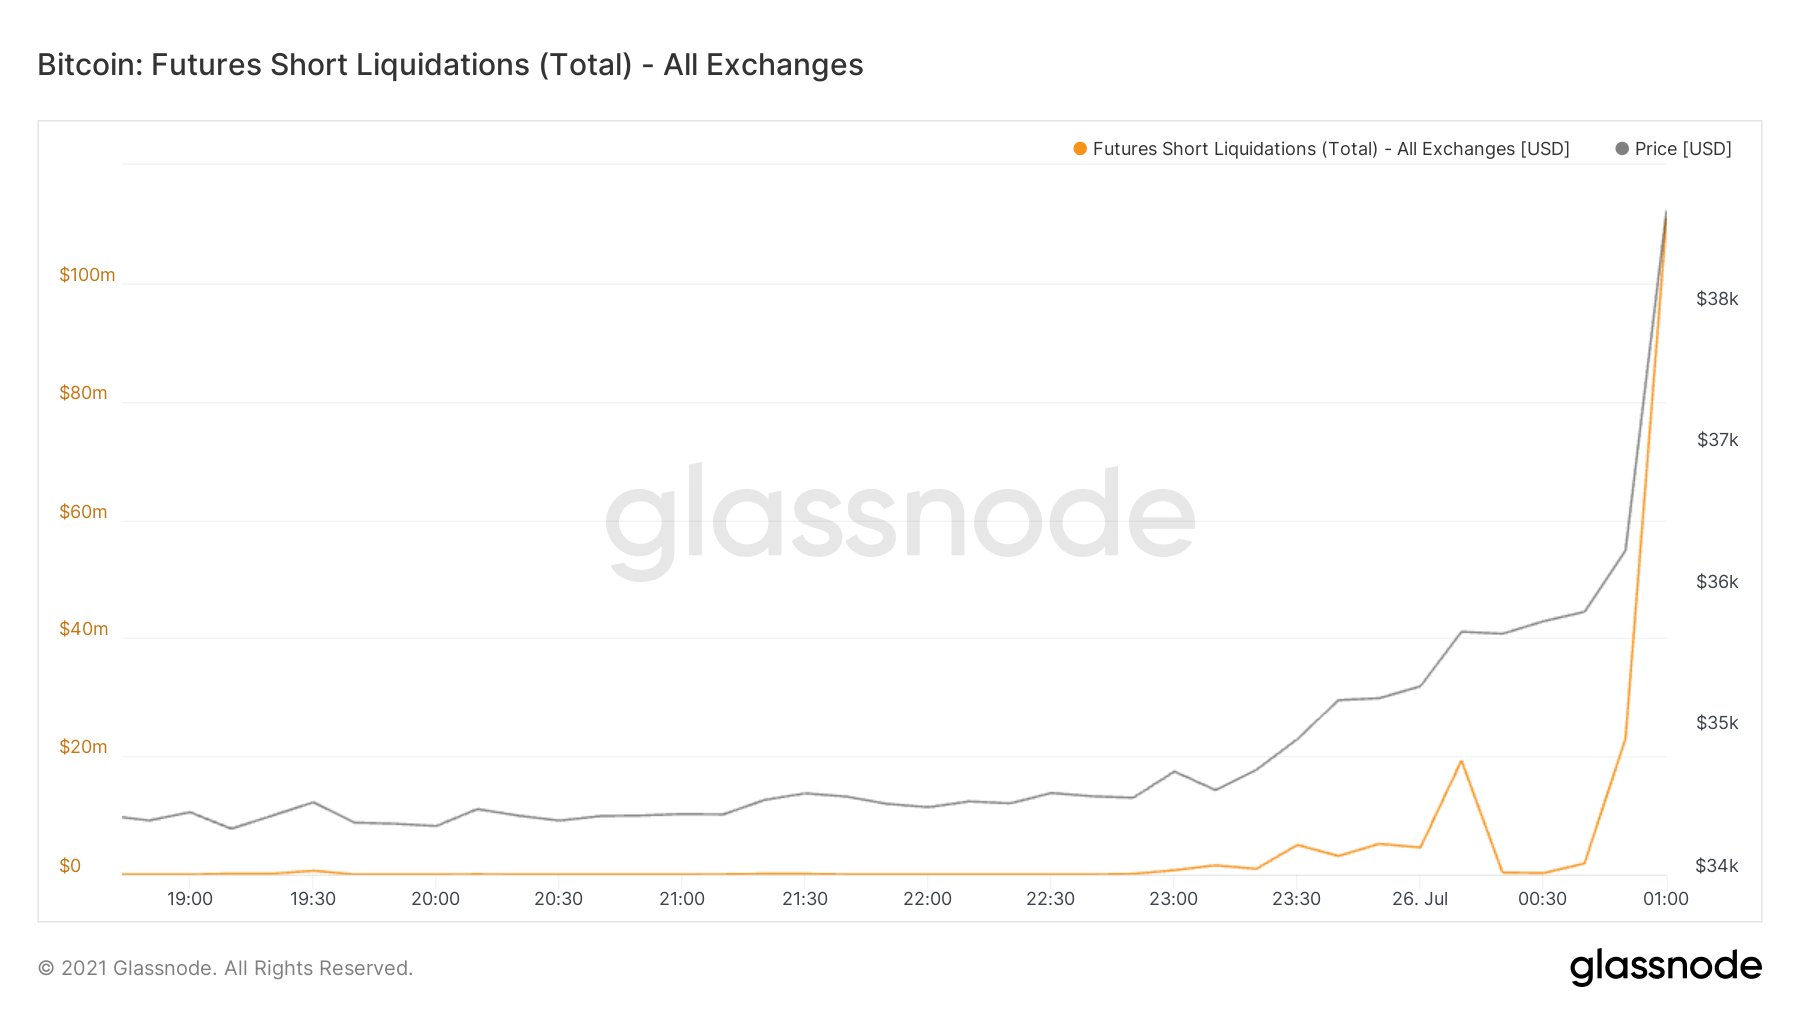Click the chart title text
Image resolution: width=1800 pixels, height=1013 pixels.
[450, 65]
